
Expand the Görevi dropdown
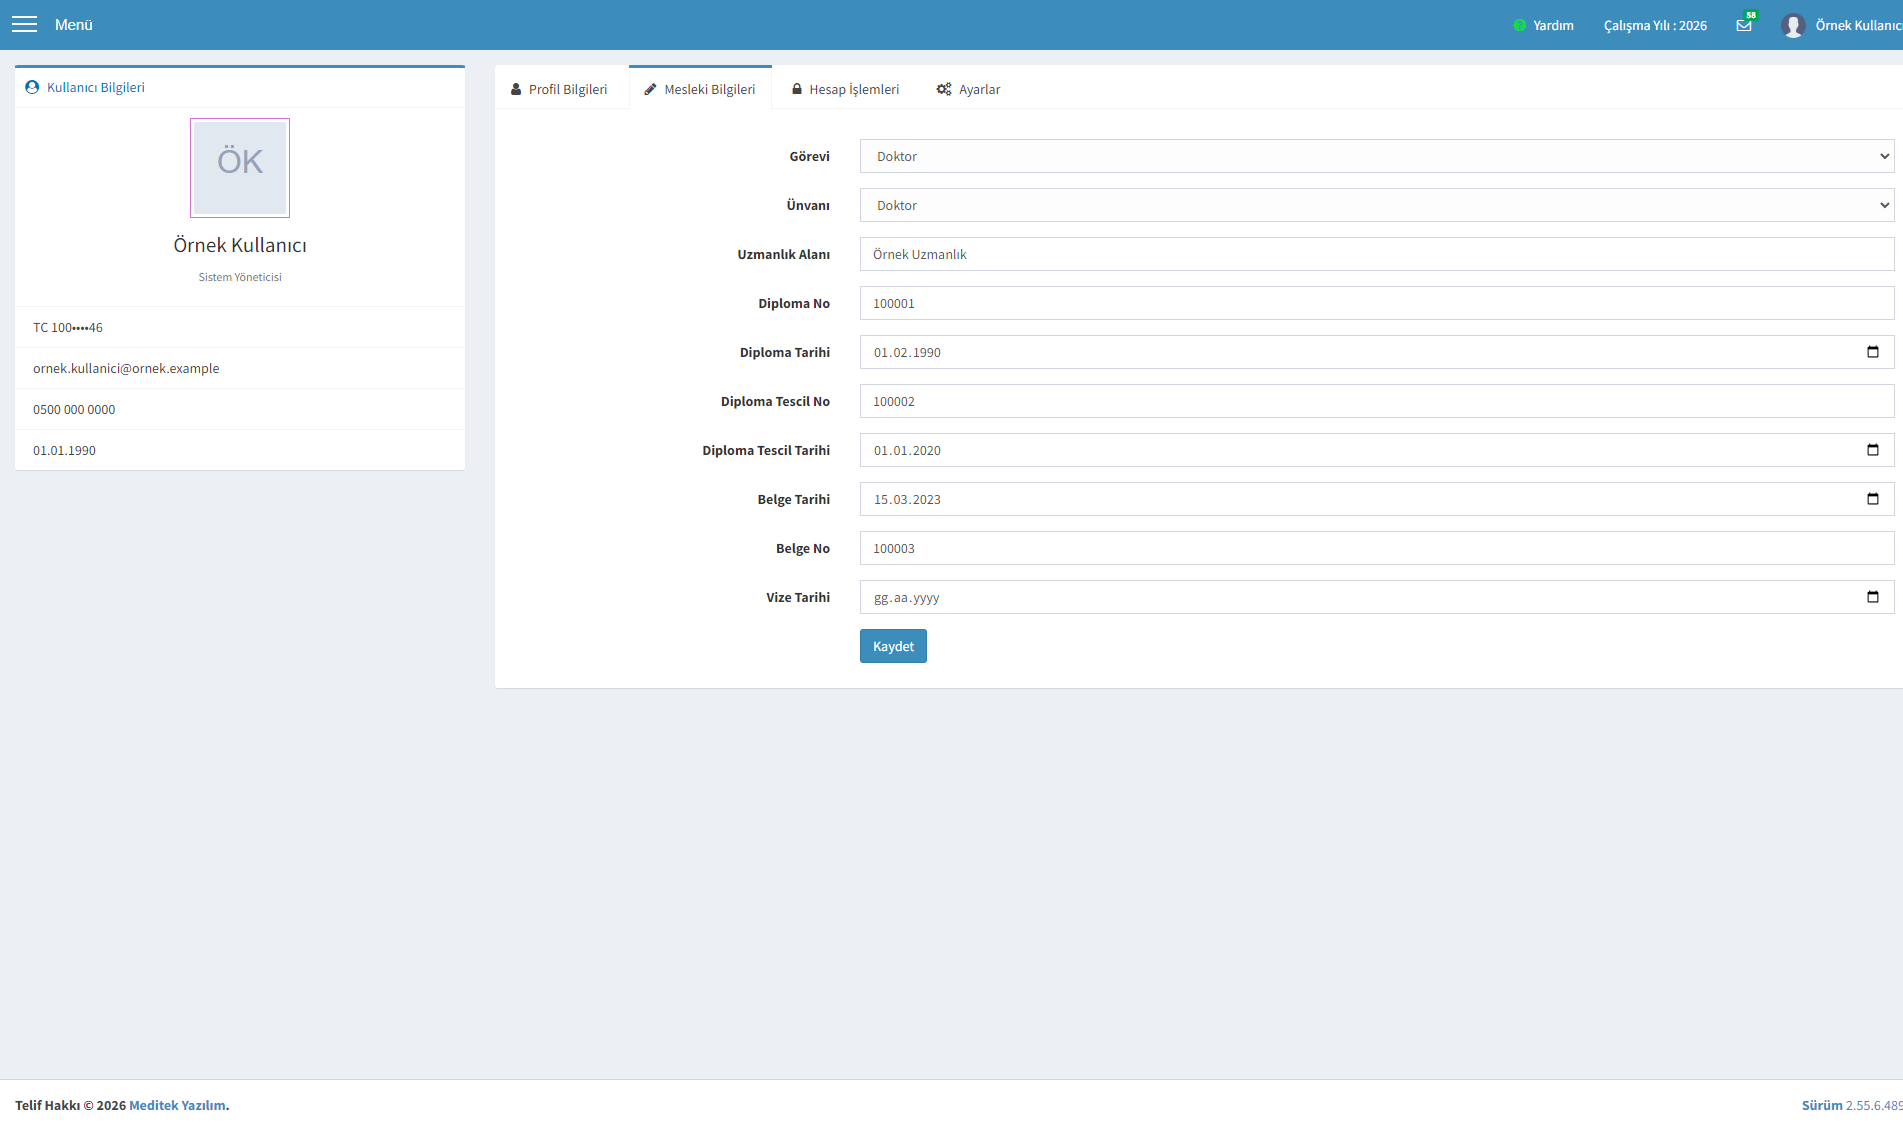(x=1377, y=156)
